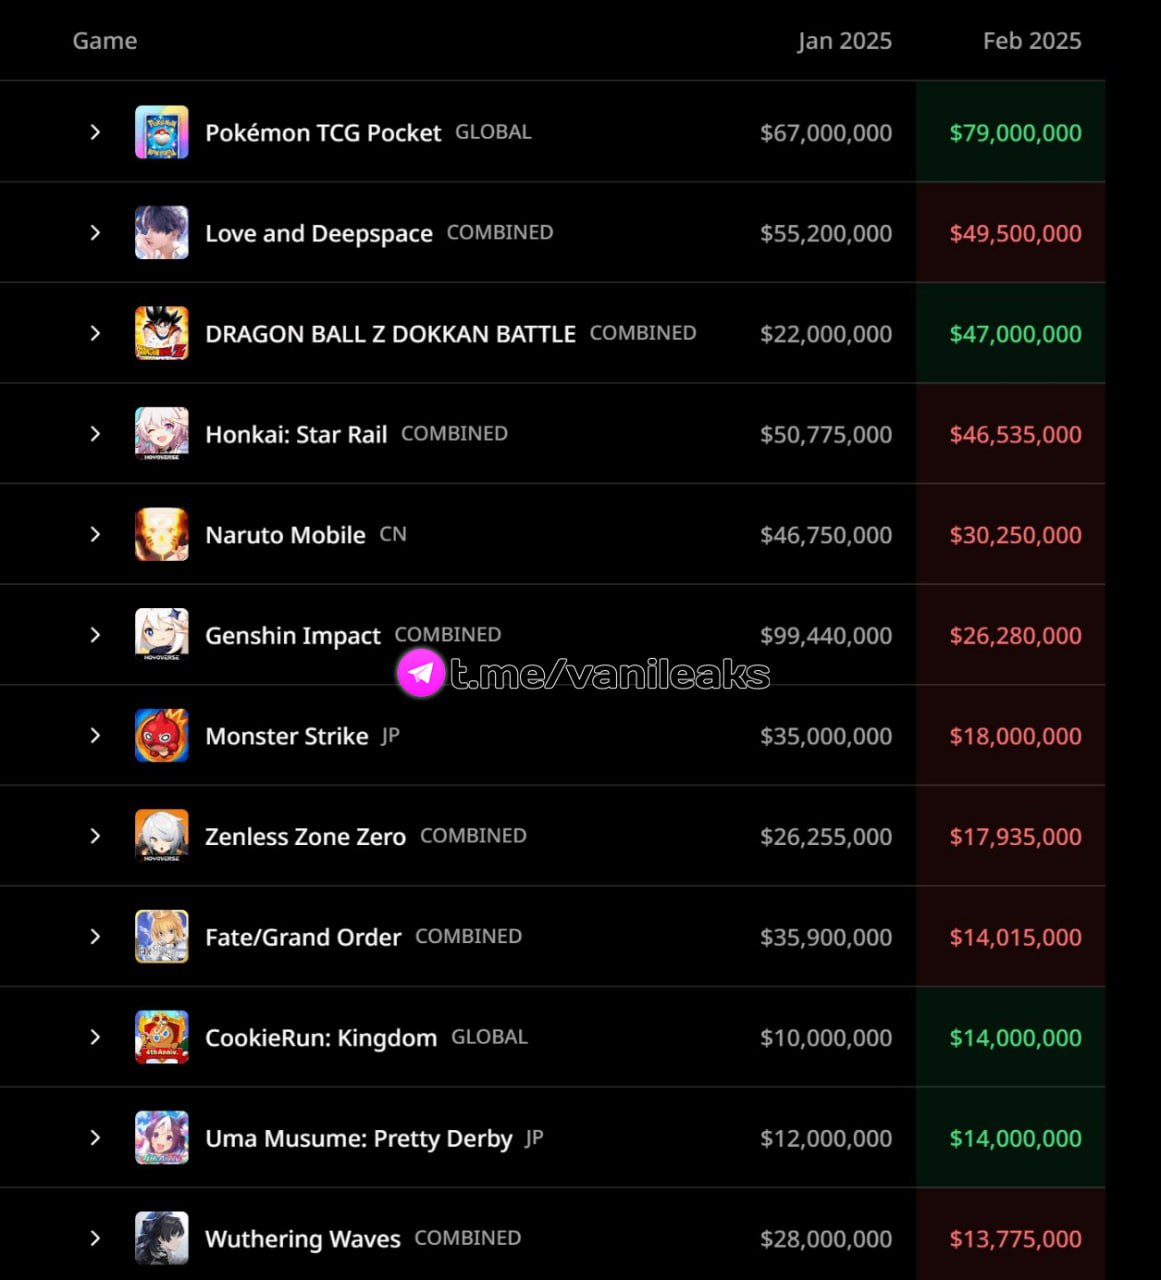Sort by the Jan 2025 column header
Image resolution: width=1161 pixels, height=1280 pixels.
844,41
